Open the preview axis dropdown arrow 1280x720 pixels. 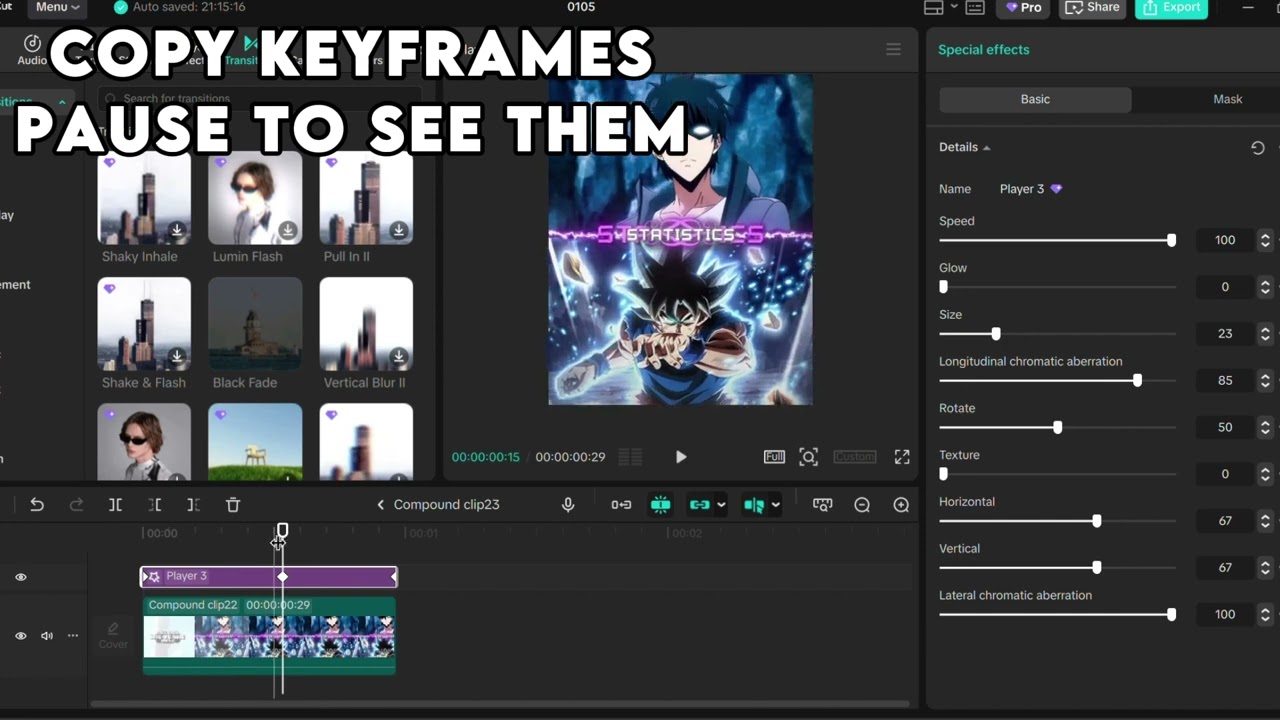click(775, 505)
